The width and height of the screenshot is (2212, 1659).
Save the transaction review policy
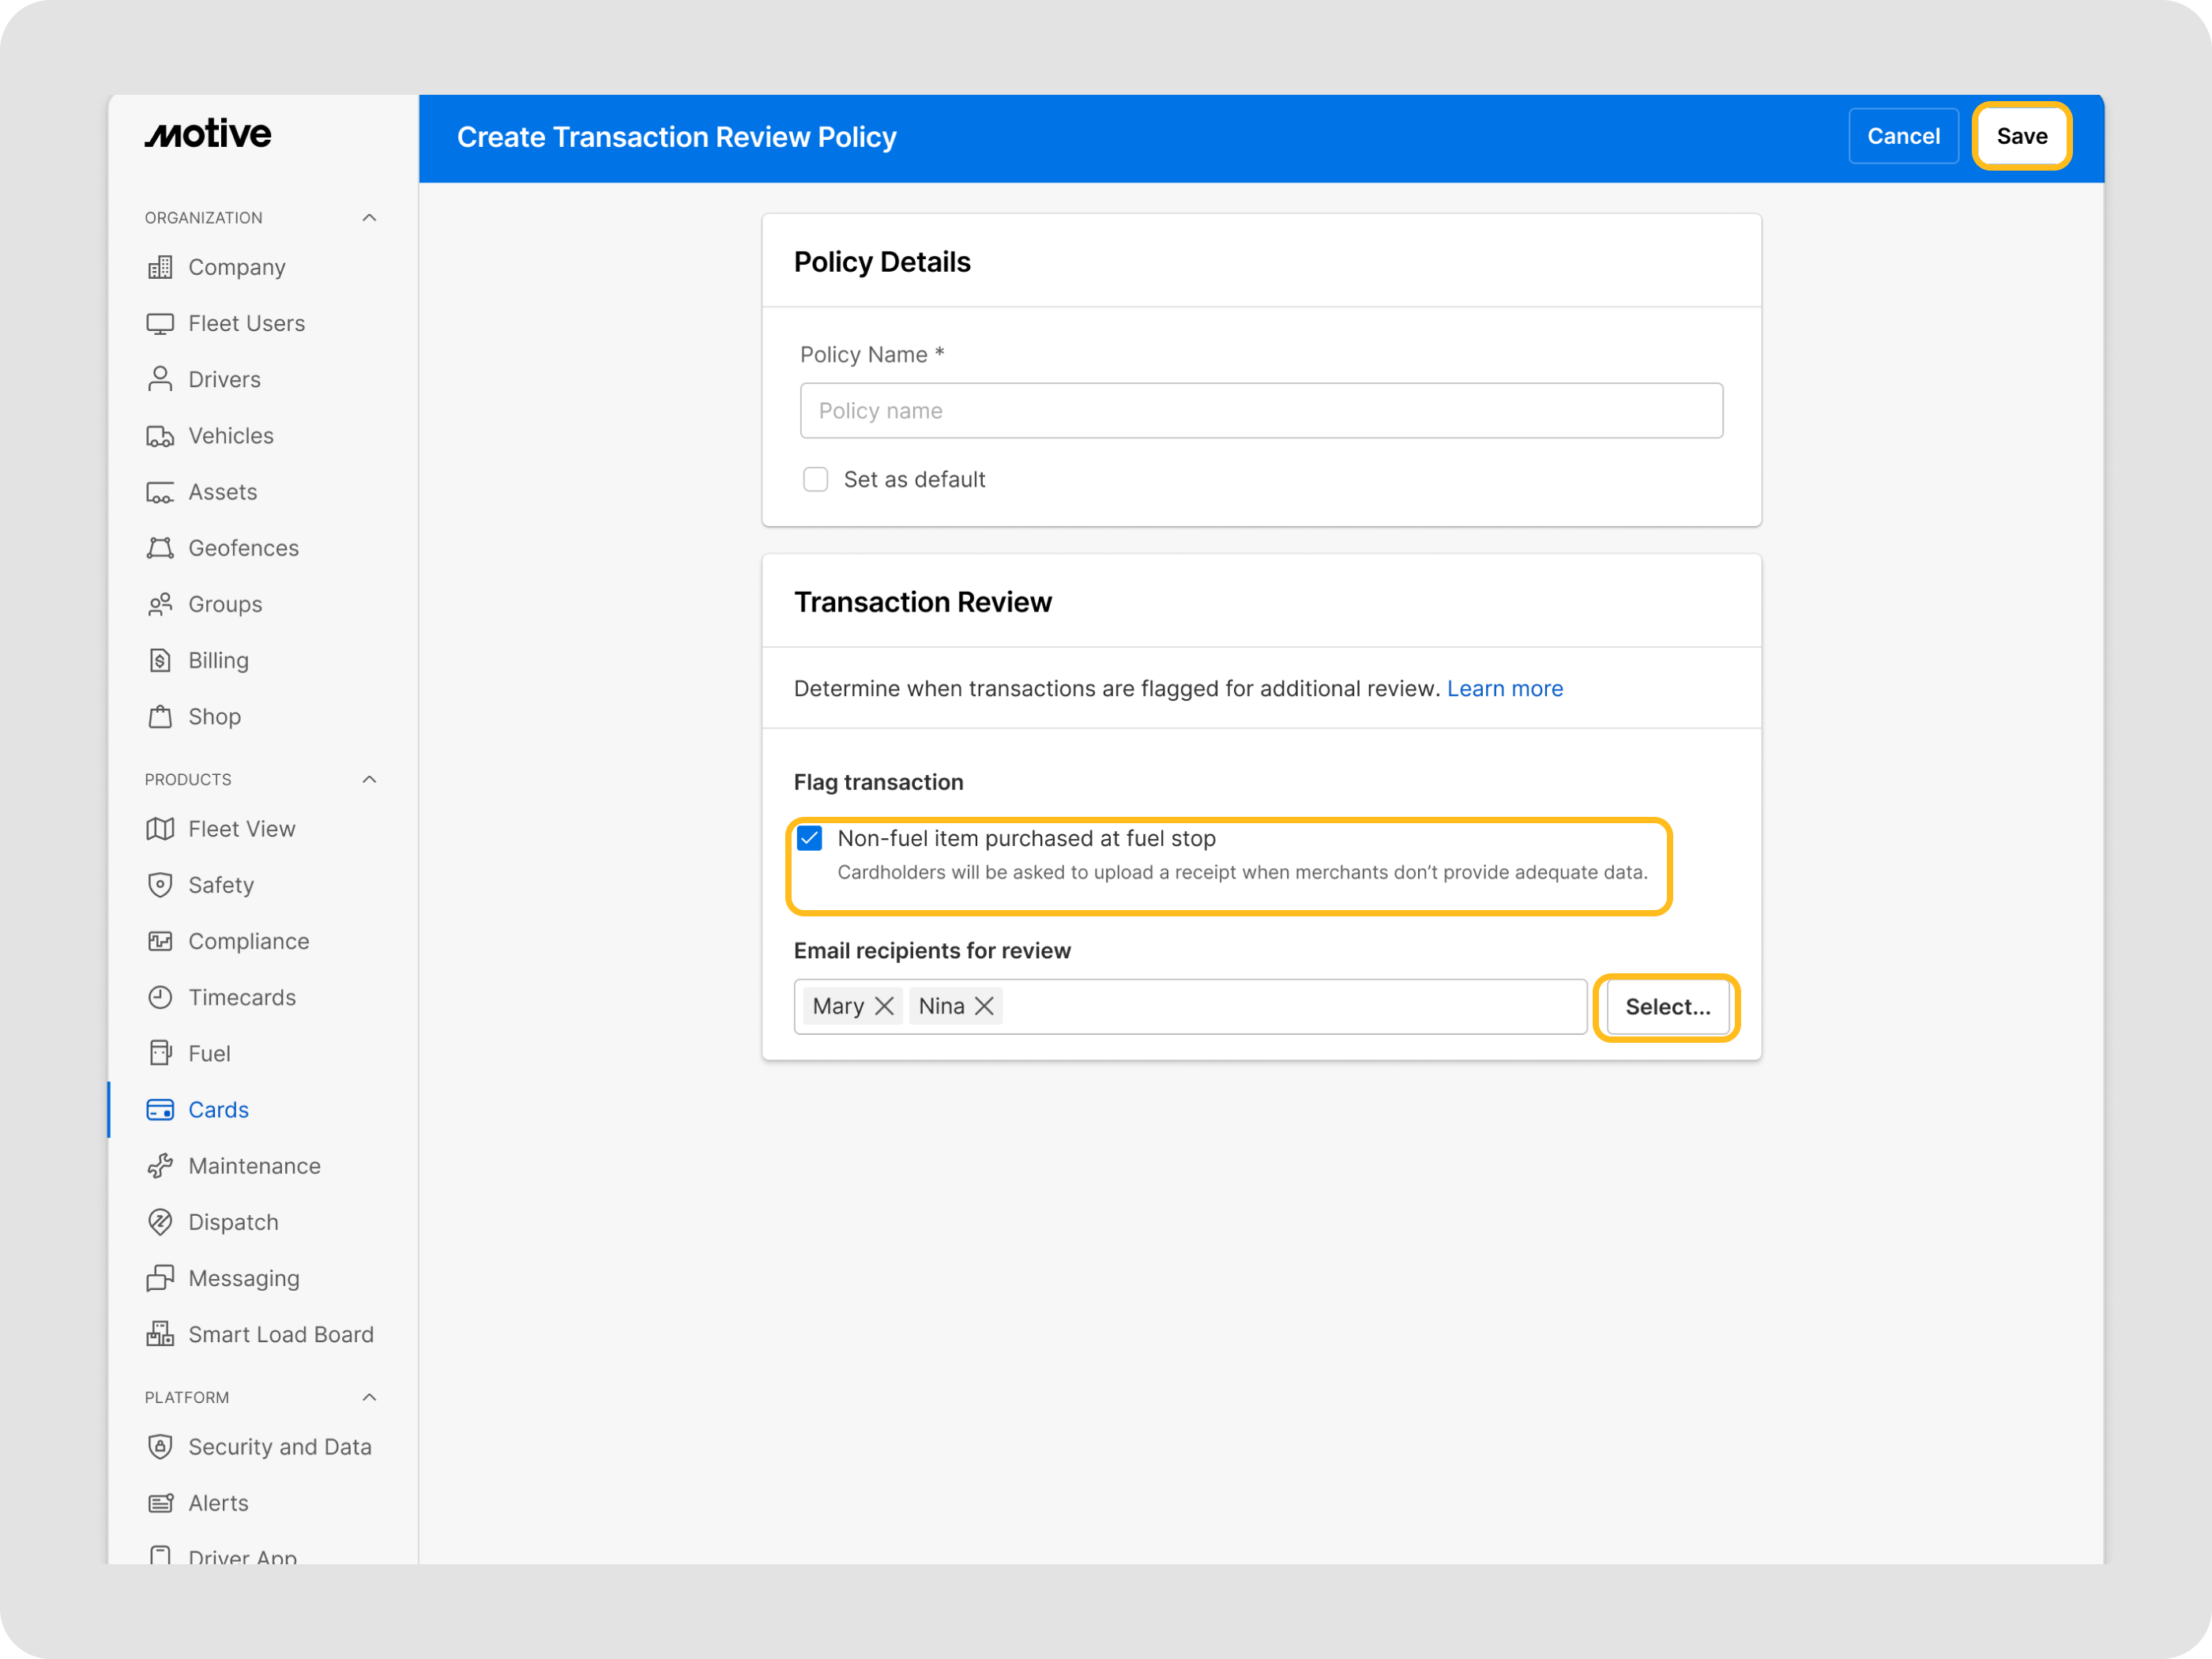2021,136
